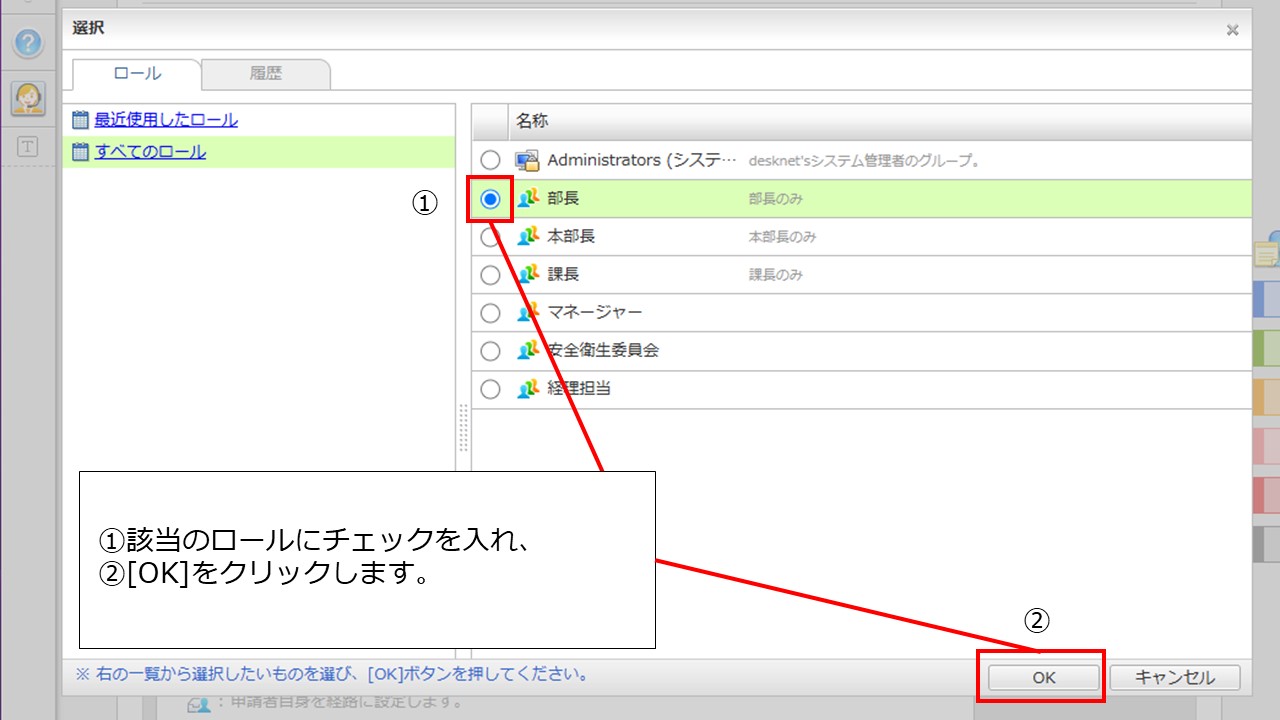Click the 課長のみ description text
This screenshot has width=1280, height=720.
pyautogui.click(x=776, y=275)
